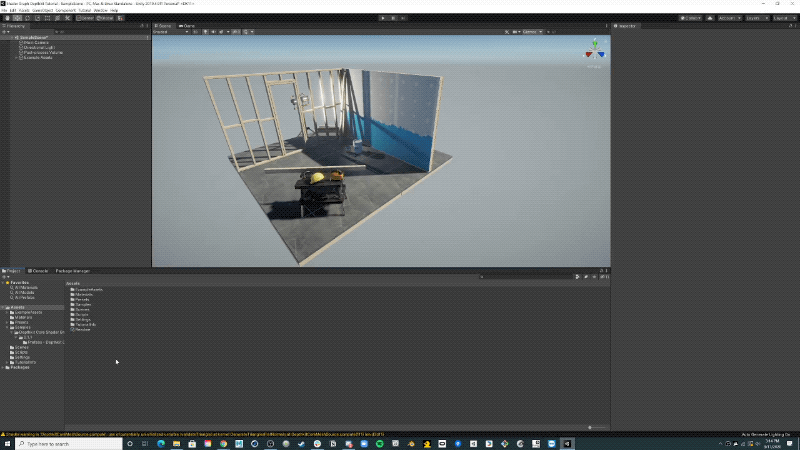
Task: Click the Windows search box
Action: click(70, 443)
